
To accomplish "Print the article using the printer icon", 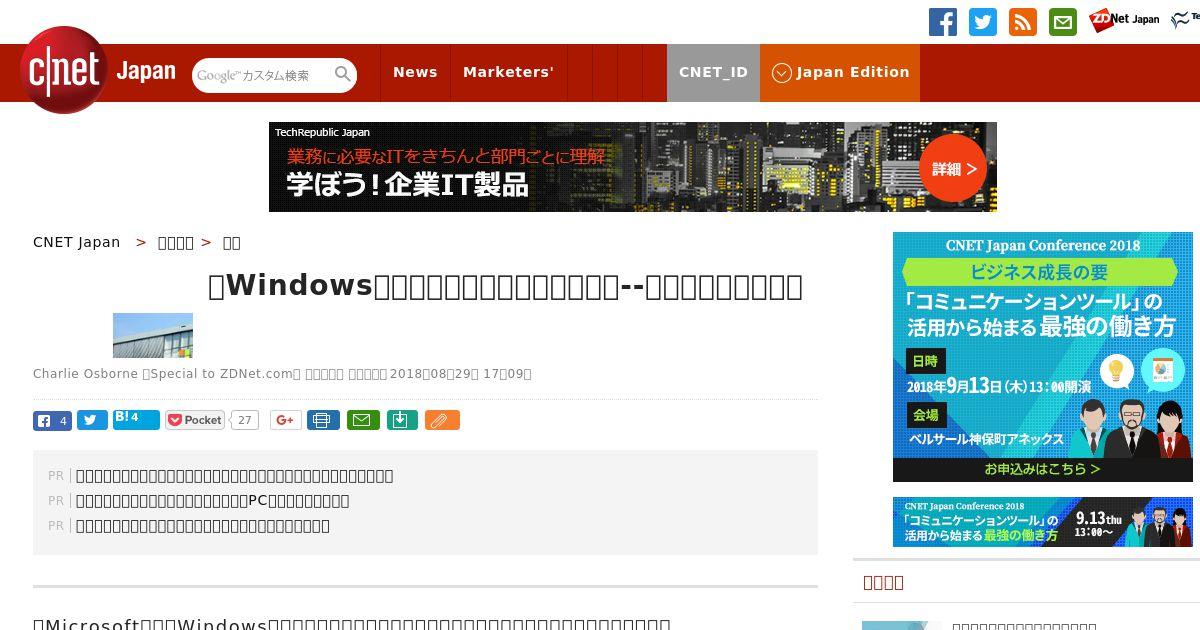I will coord(322,420).
